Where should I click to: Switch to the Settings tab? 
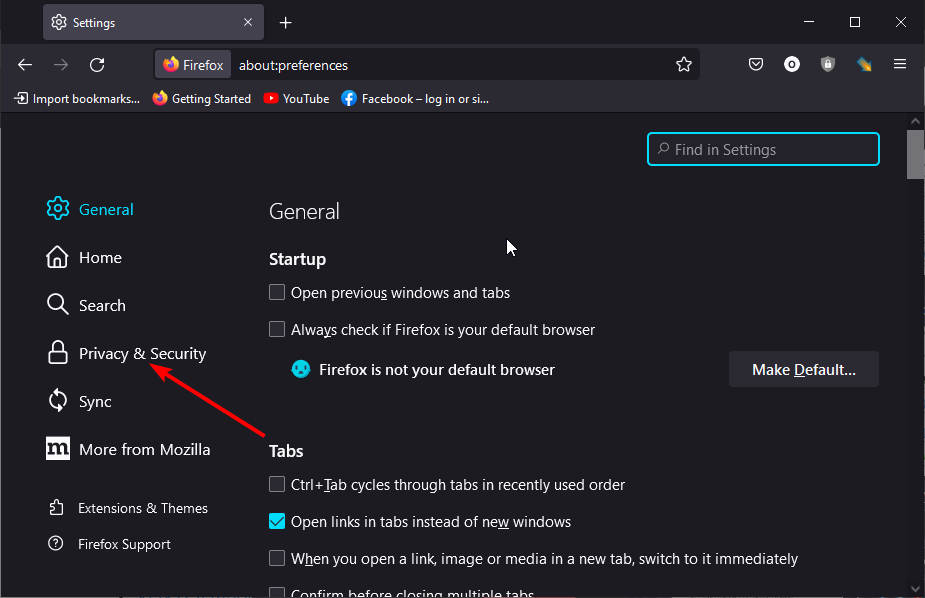[140, 21]
